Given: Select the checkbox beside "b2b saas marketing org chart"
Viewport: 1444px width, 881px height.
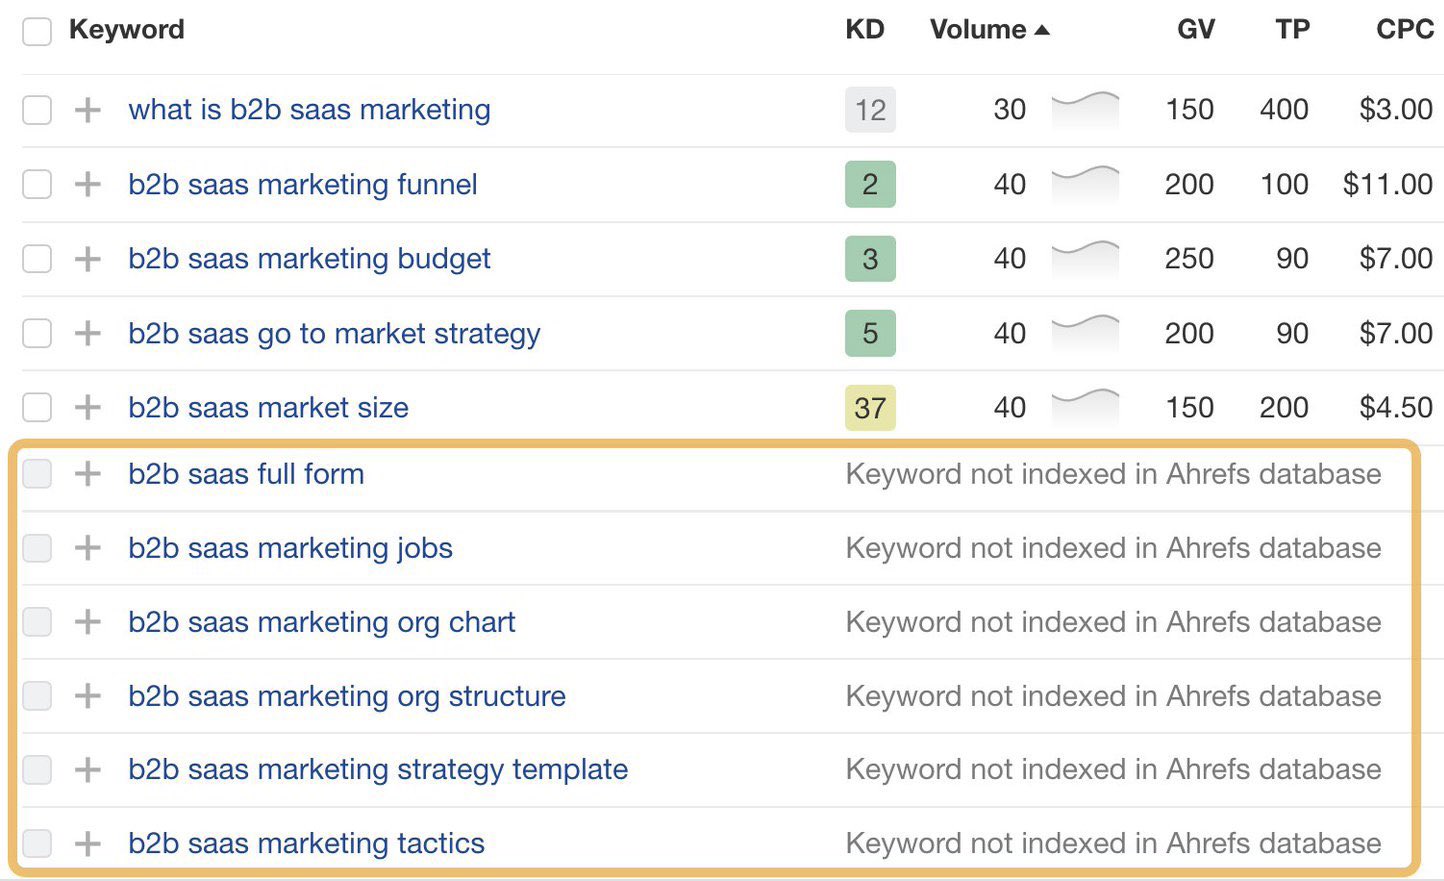Looking at the screenshot, I should click(x=36, y=622).
